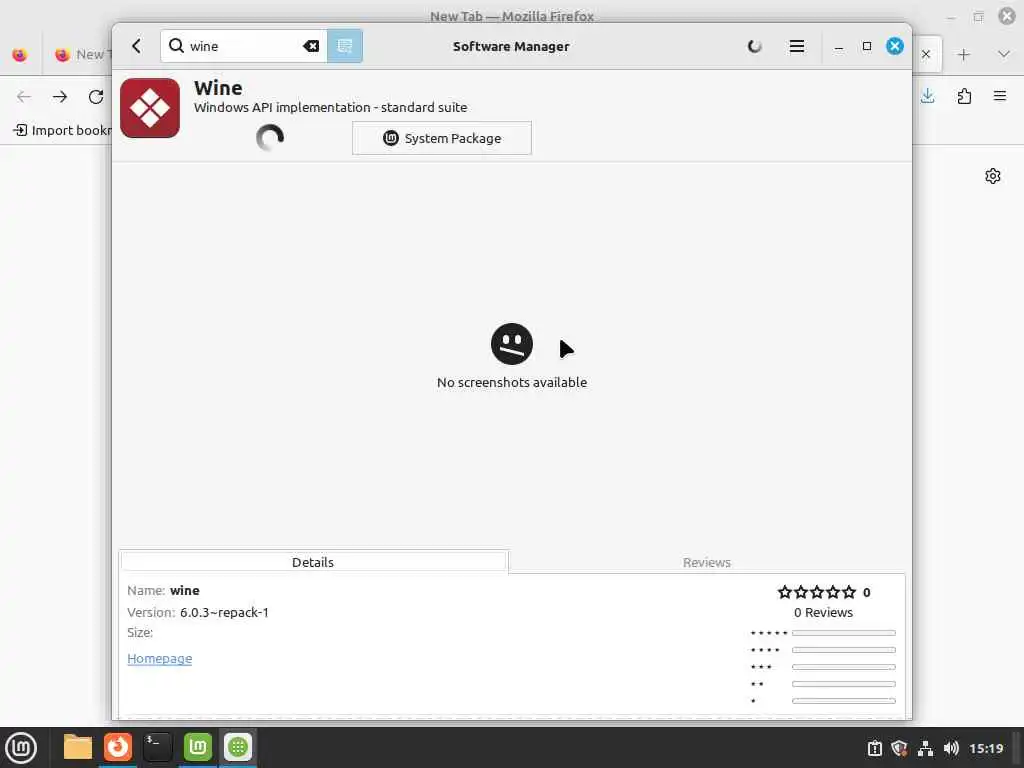Screen dimensions: 1024x768
Task: Click the four-star rating bar
Action: (844, 650)
